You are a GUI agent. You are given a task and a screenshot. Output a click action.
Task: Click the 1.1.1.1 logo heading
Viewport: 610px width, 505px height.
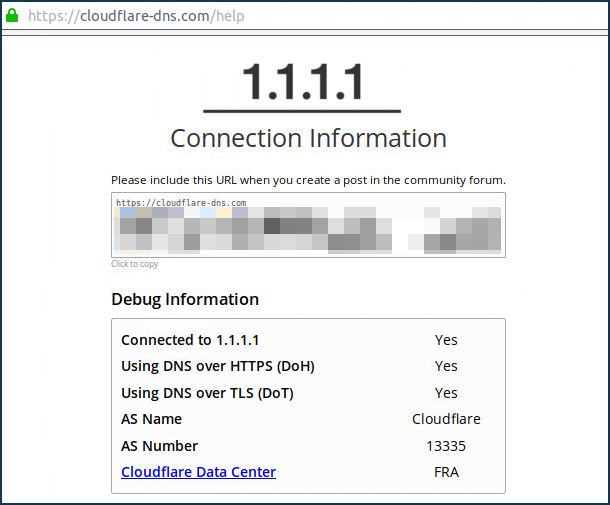pos(302,82)
